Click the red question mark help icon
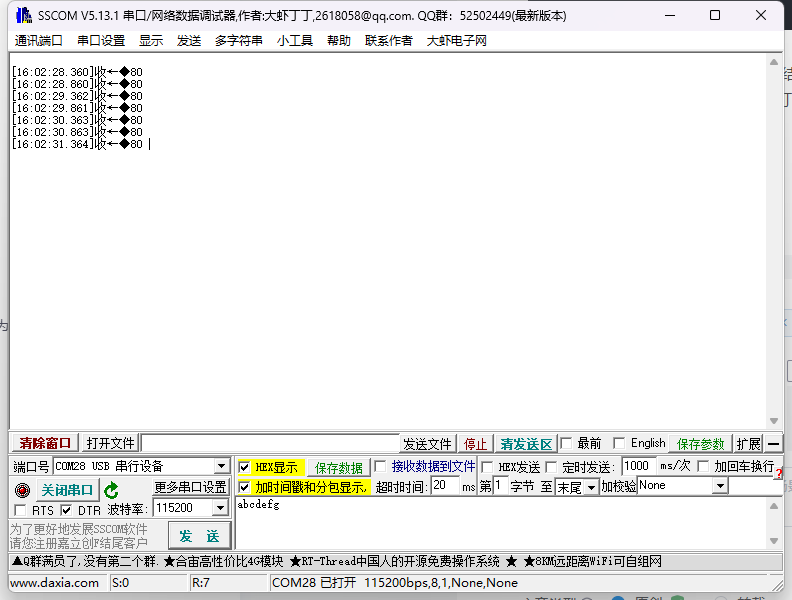 (779, 474)
